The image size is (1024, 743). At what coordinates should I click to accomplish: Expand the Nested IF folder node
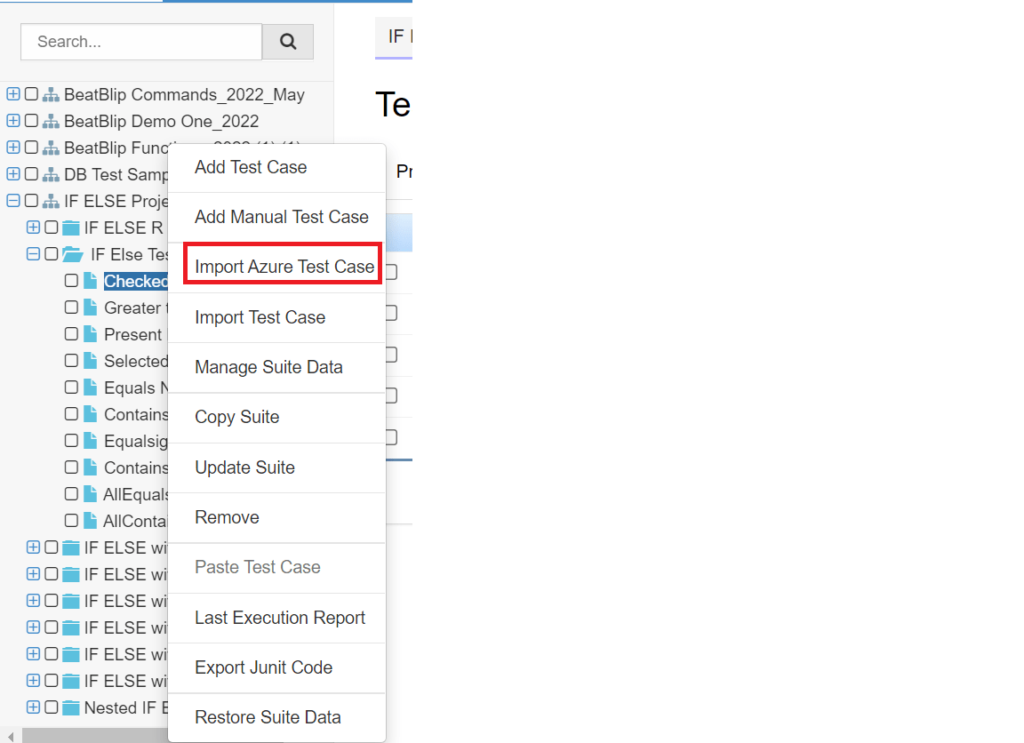tap(33, 708)
